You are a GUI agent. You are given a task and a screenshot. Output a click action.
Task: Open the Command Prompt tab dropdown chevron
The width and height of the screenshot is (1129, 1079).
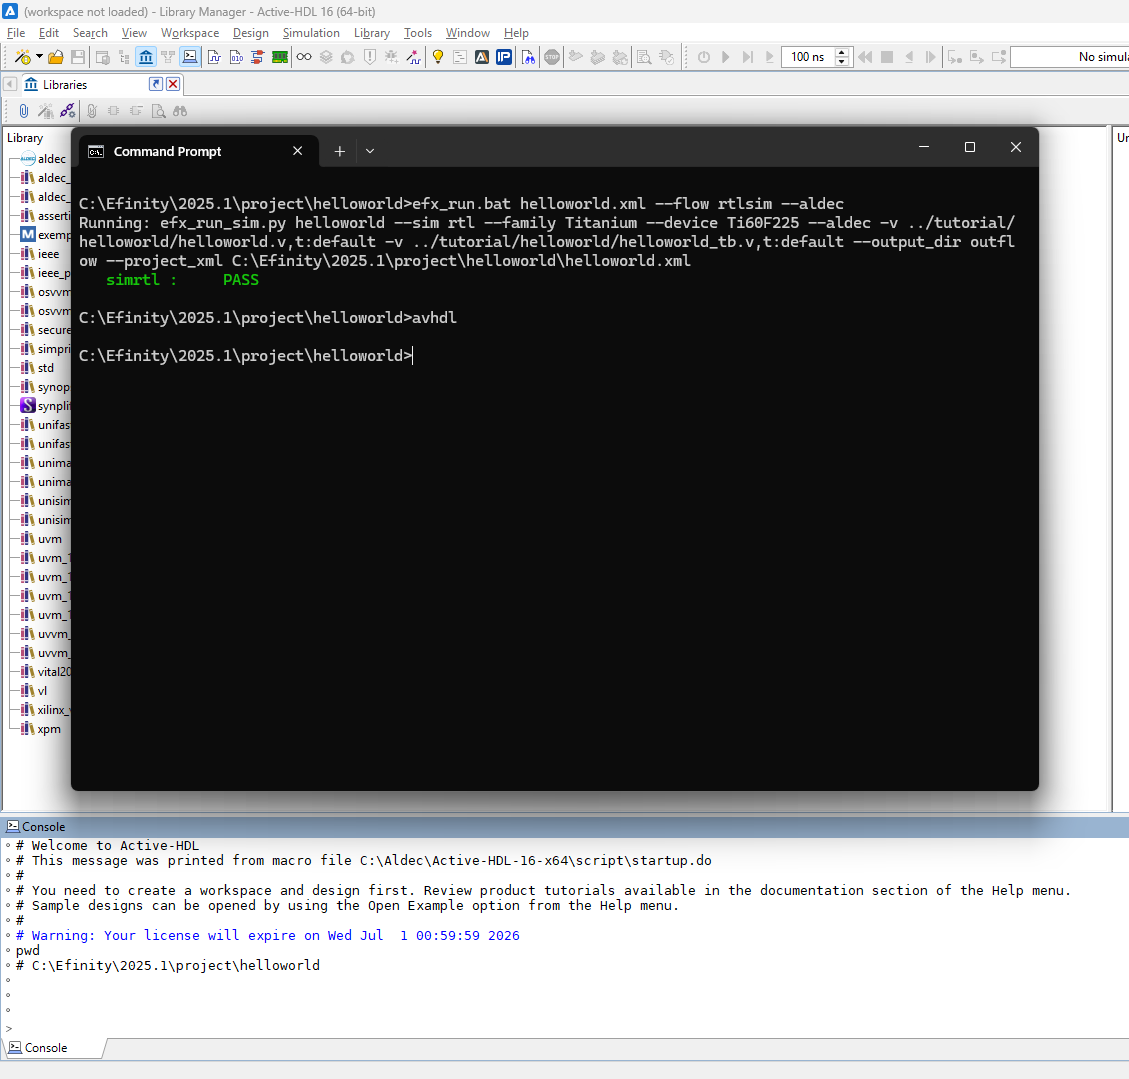point(370,151)
